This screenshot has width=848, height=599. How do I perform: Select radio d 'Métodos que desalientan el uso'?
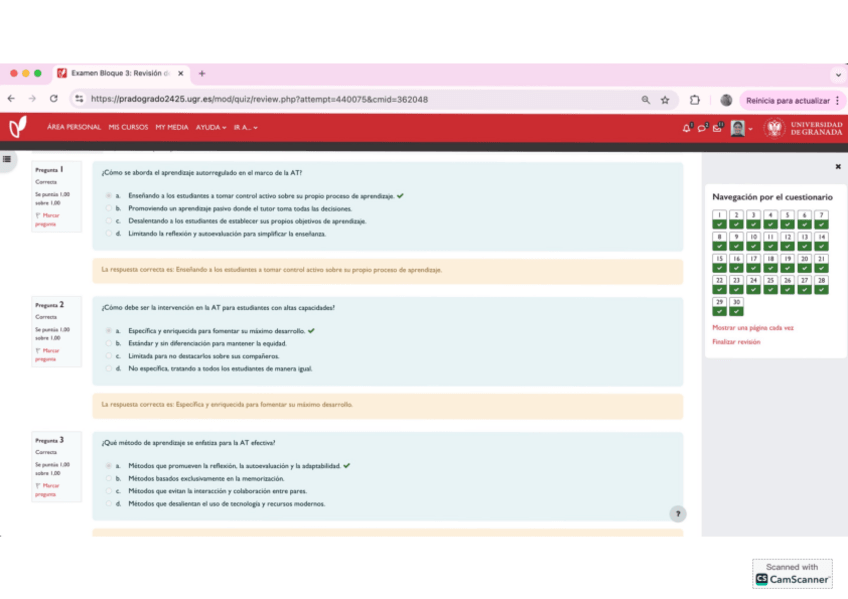(x=109, y=503)
